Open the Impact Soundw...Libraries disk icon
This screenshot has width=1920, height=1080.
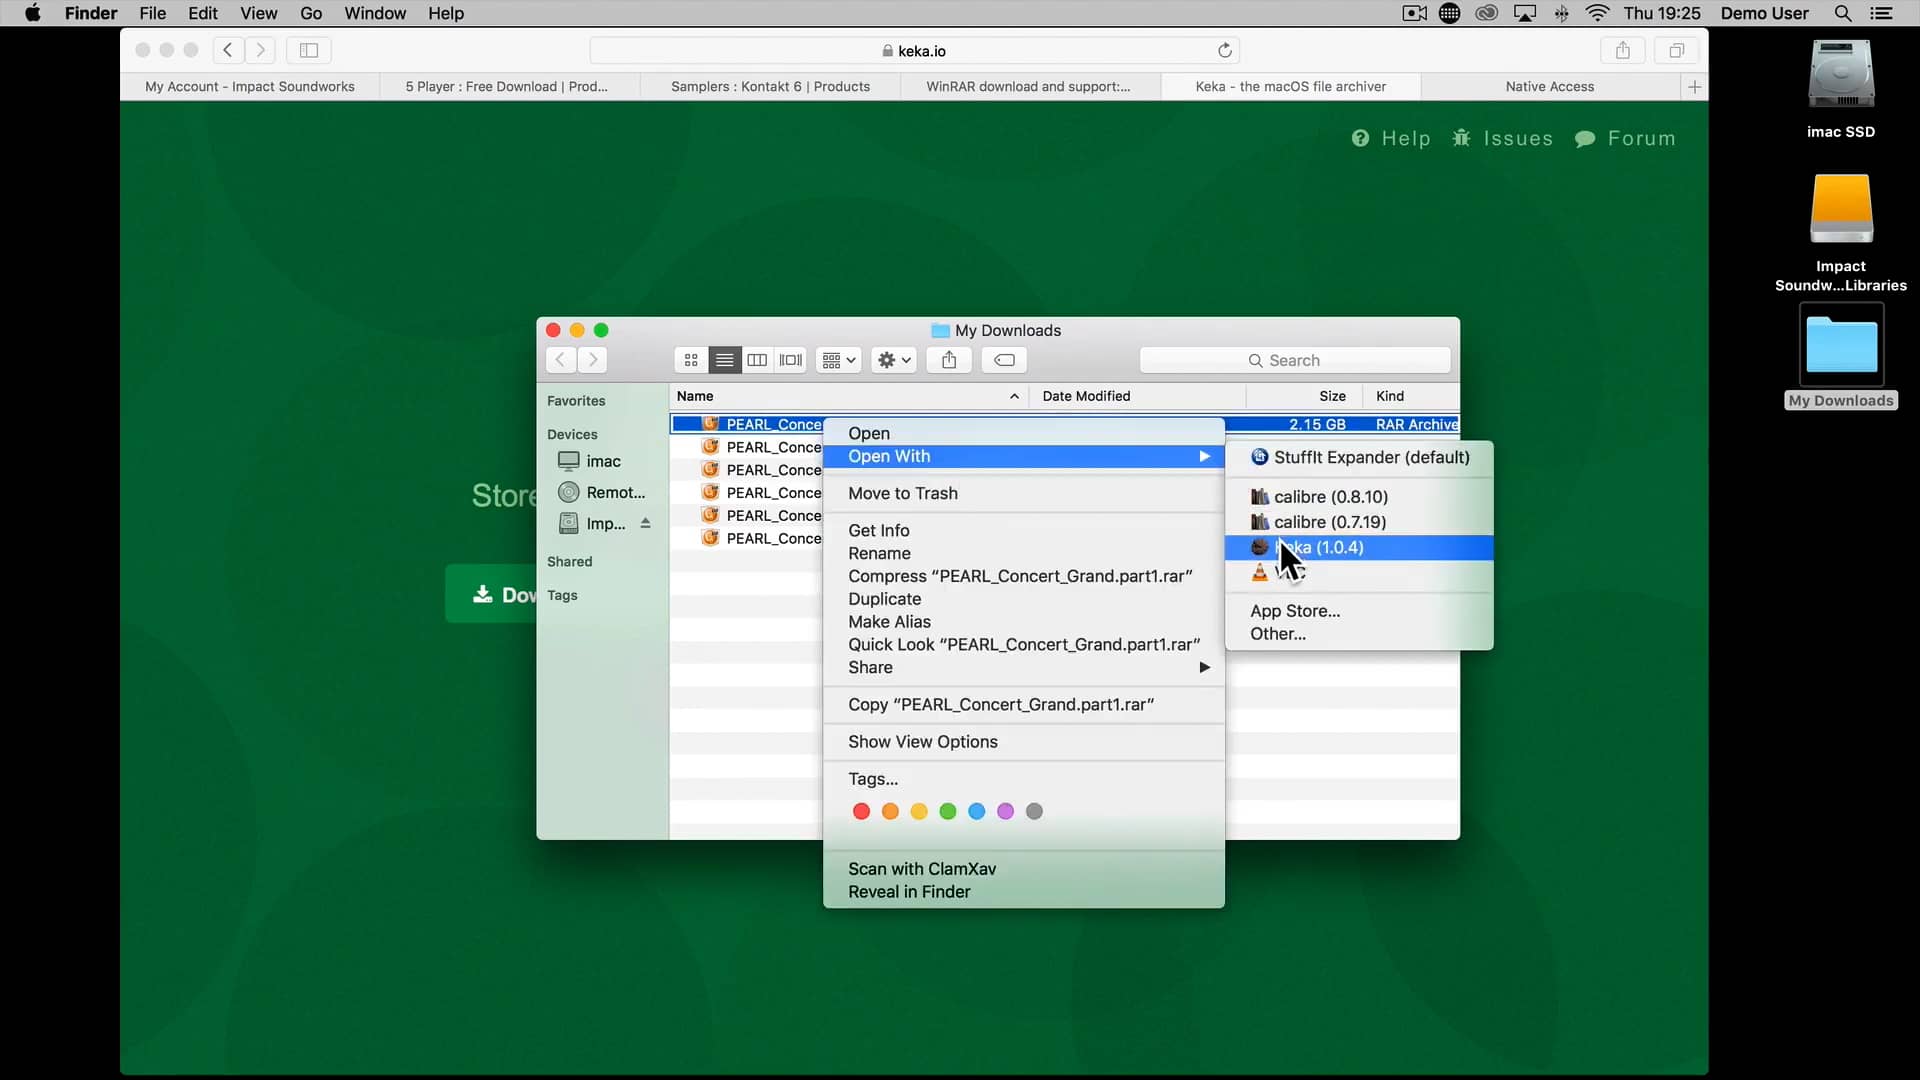pyautogui.click(x=1841, y=210)
